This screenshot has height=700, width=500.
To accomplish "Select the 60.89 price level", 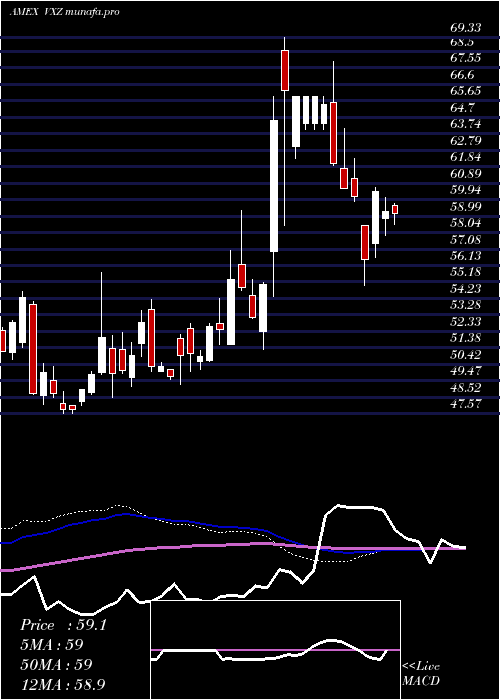I will 465,174.
